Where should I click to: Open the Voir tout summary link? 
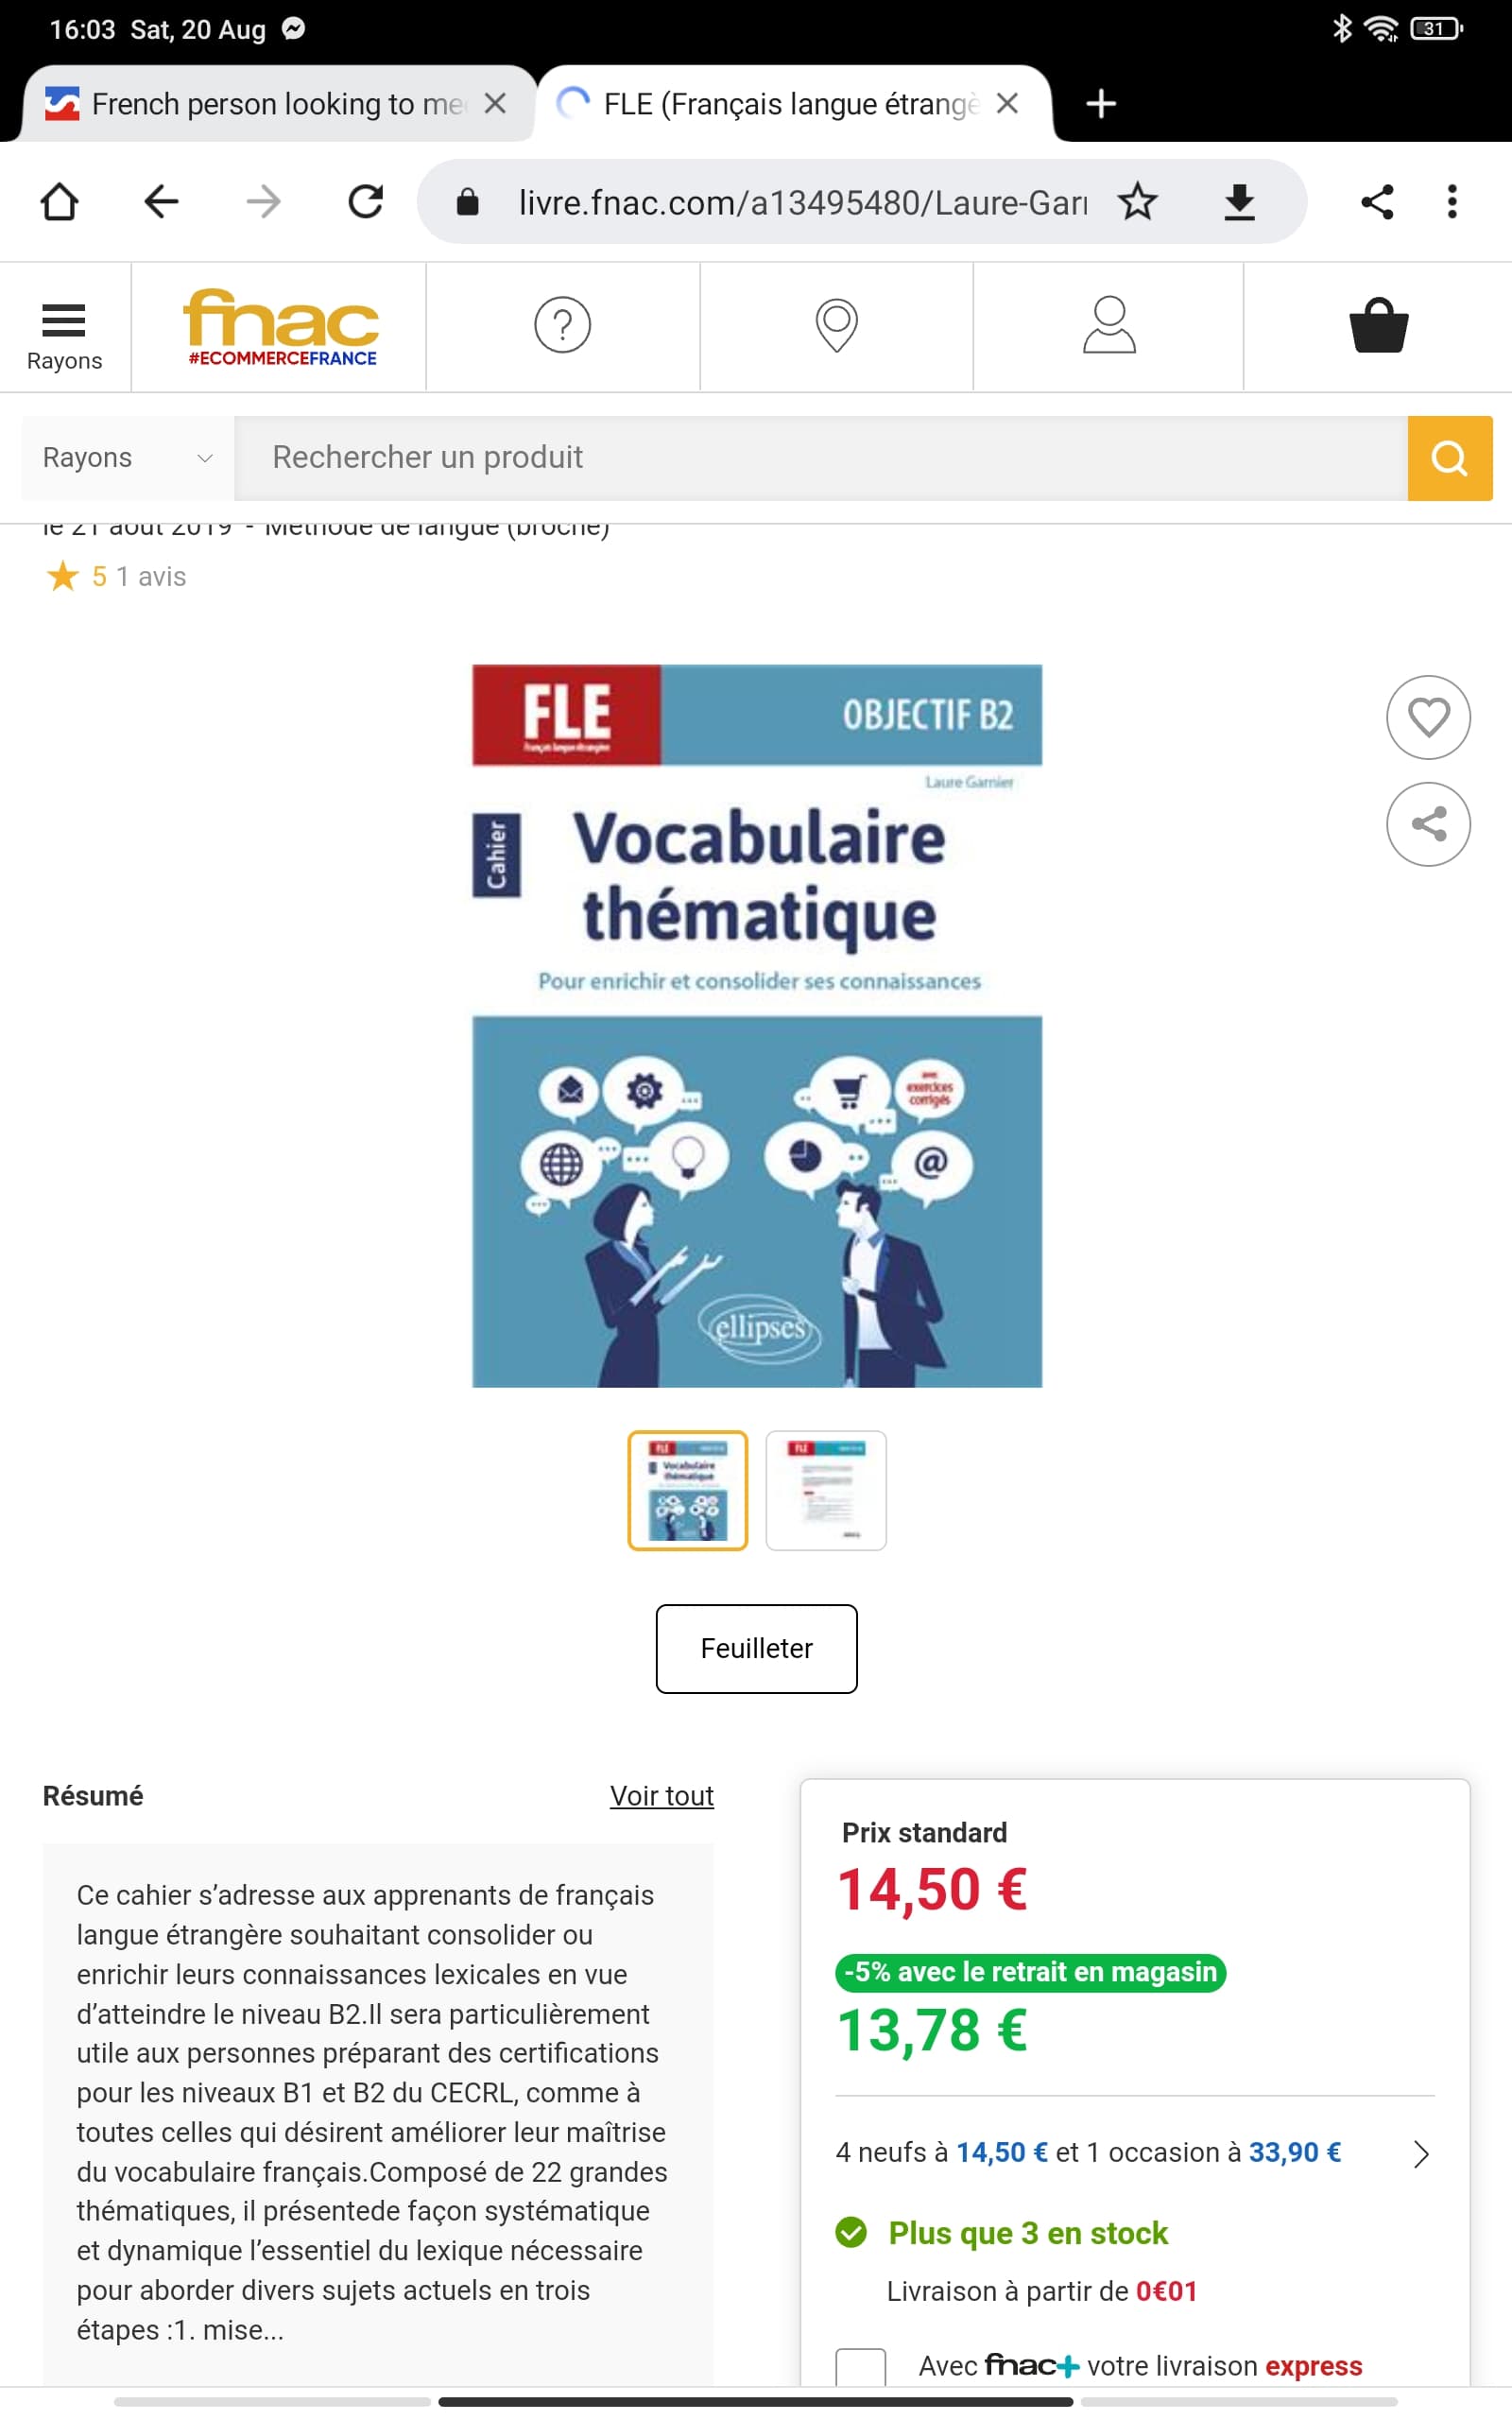[x=661, y=1796]
